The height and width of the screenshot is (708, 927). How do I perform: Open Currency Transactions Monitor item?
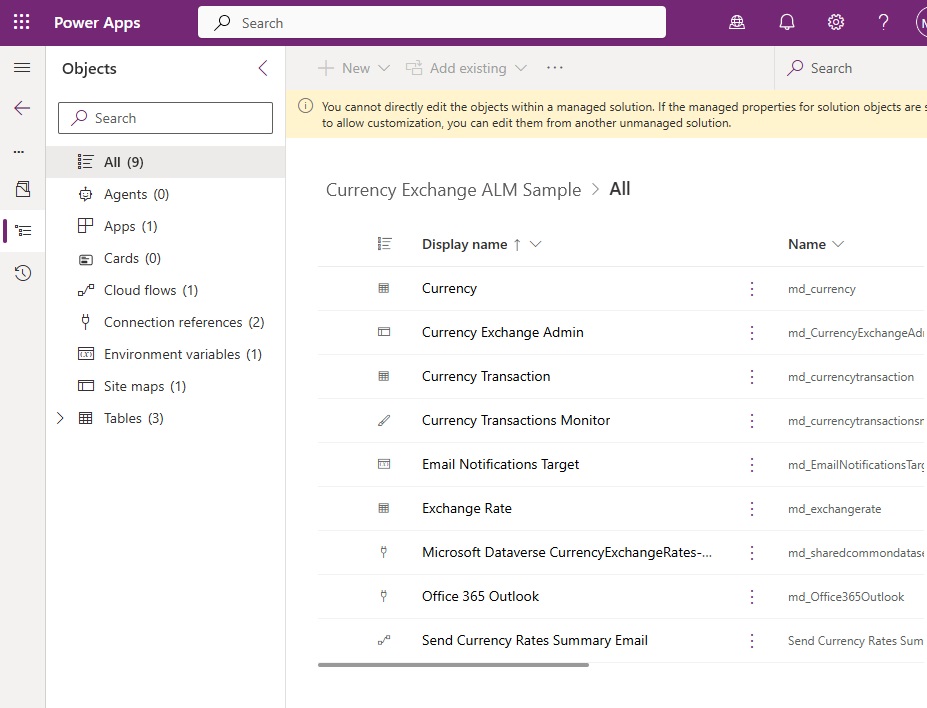coord(516,420)
